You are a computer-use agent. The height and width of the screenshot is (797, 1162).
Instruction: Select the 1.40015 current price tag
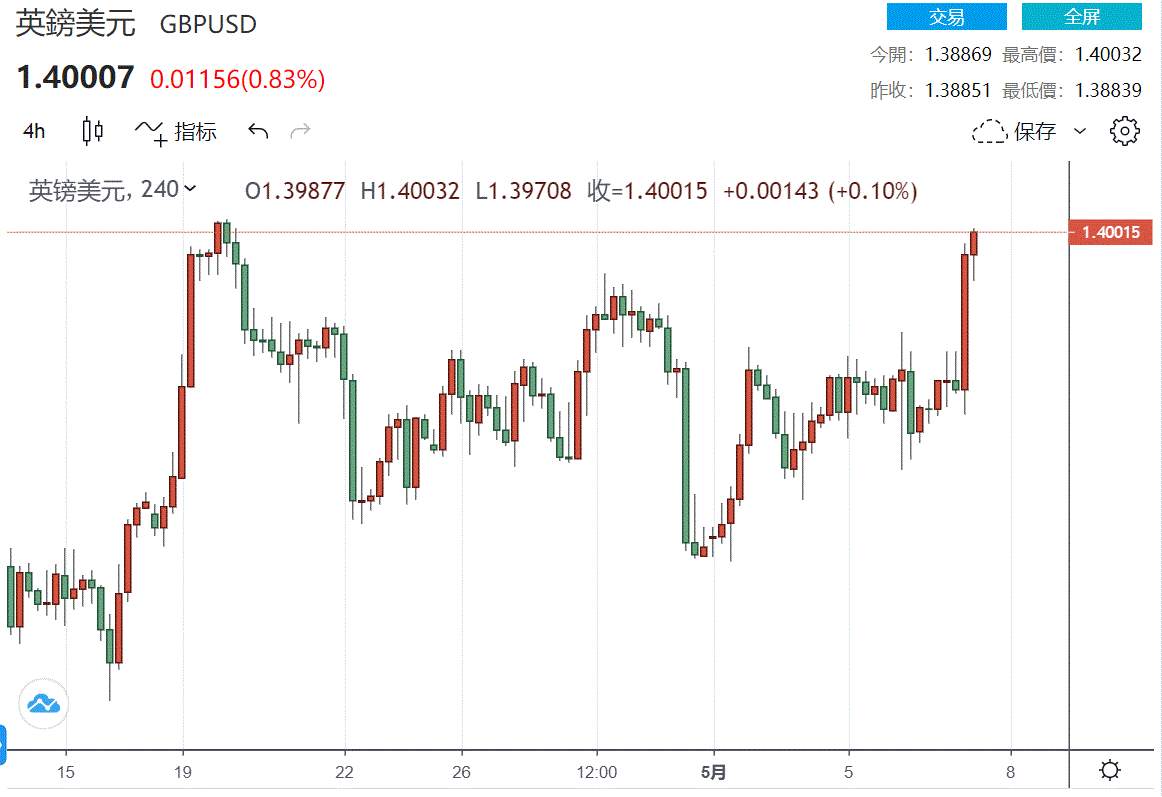coord(1110,232)
